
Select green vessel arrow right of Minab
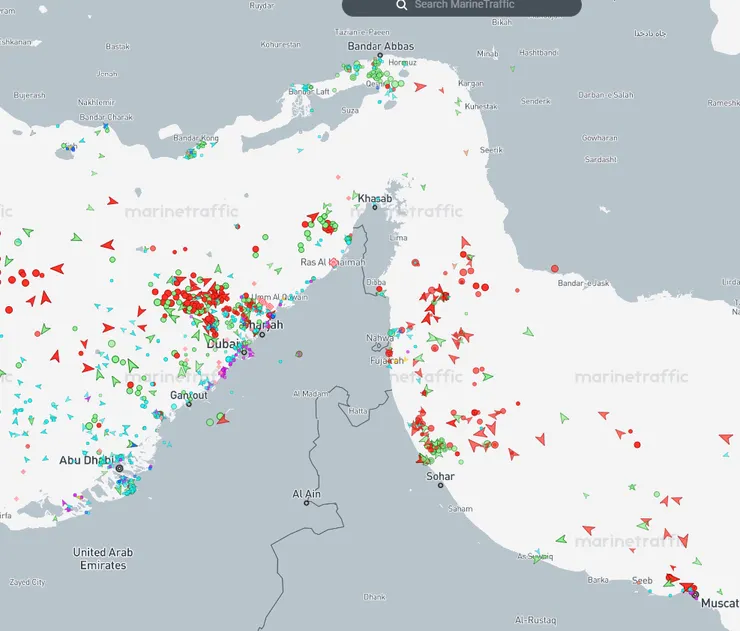pos(513,69)
